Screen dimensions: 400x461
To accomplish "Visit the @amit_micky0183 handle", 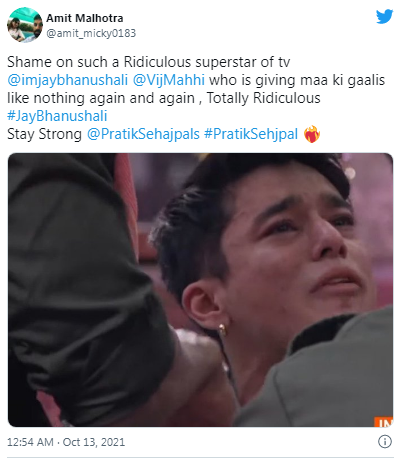I will [x=91, y=33].
